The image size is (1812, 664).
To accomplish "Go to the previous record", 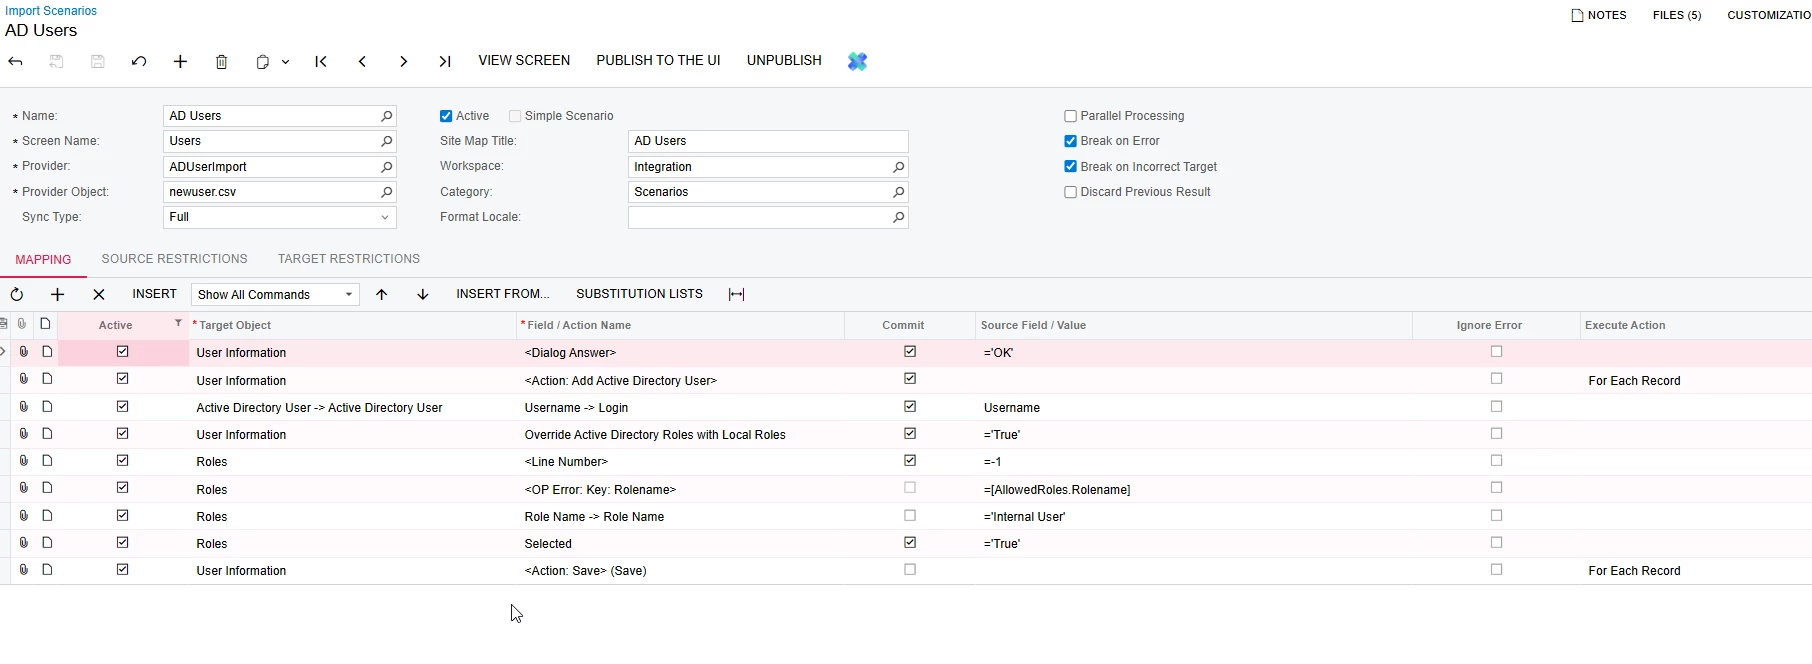I will coord(362,61).
